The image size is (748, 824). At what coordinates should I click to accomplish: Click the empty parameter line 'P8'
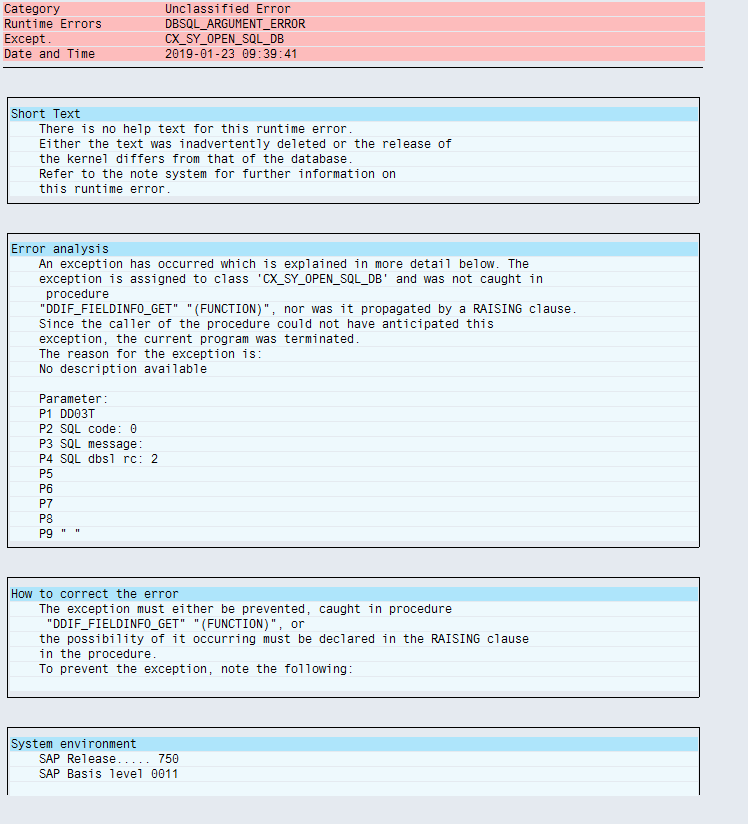click(46, 519)
